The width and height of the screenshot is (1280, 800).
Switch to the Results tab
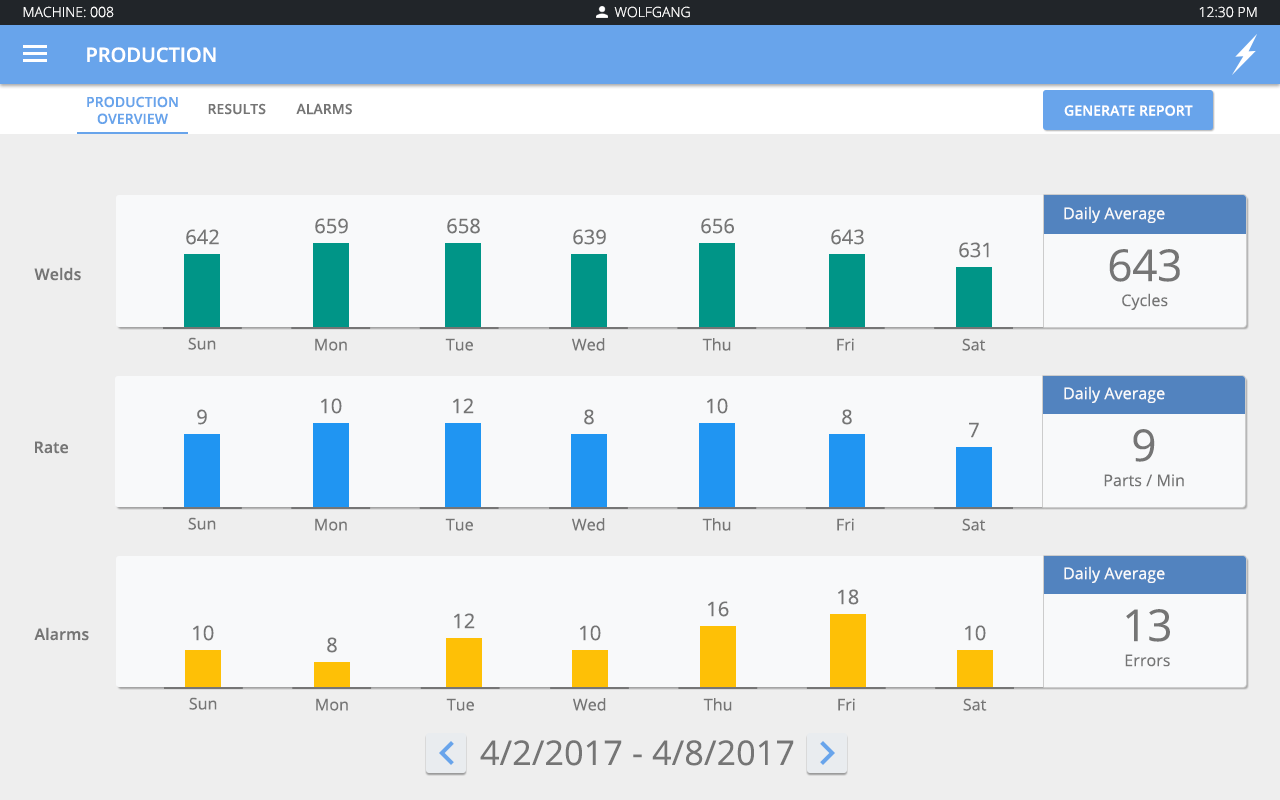click(236, 109)
